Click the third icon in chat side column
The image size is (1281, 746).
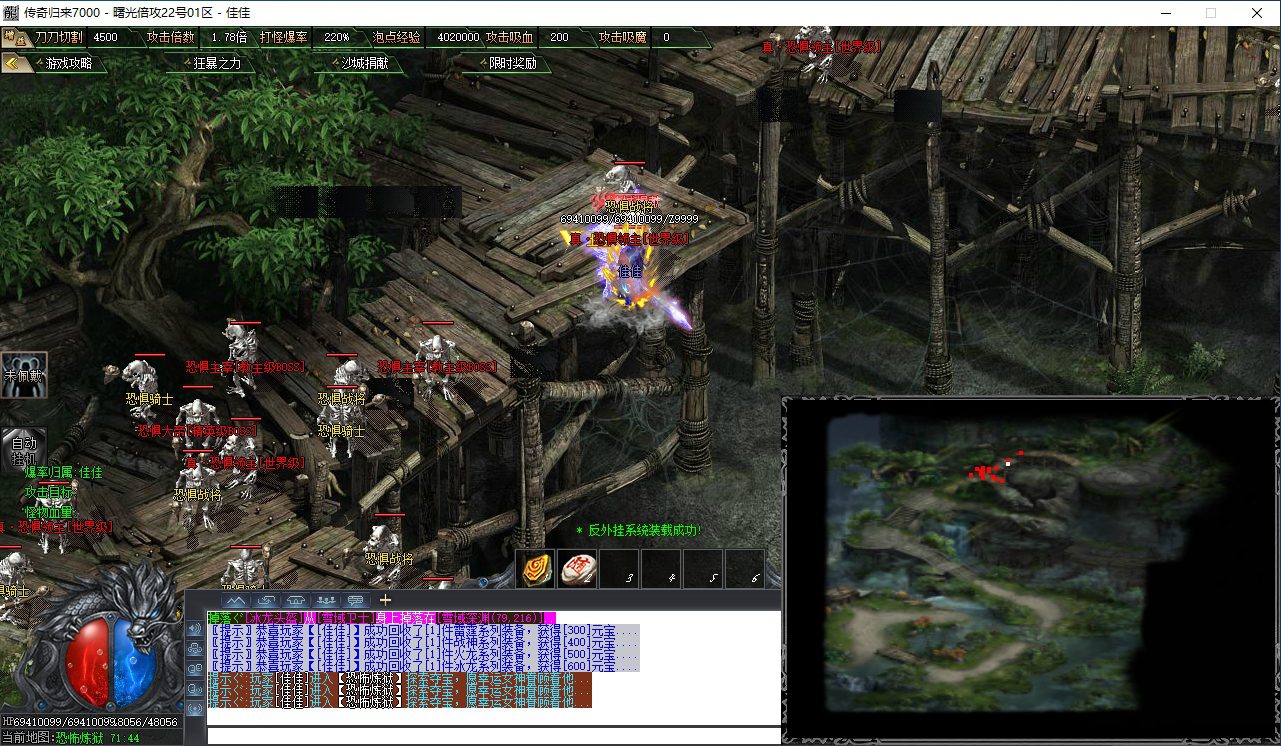[195, 670]
